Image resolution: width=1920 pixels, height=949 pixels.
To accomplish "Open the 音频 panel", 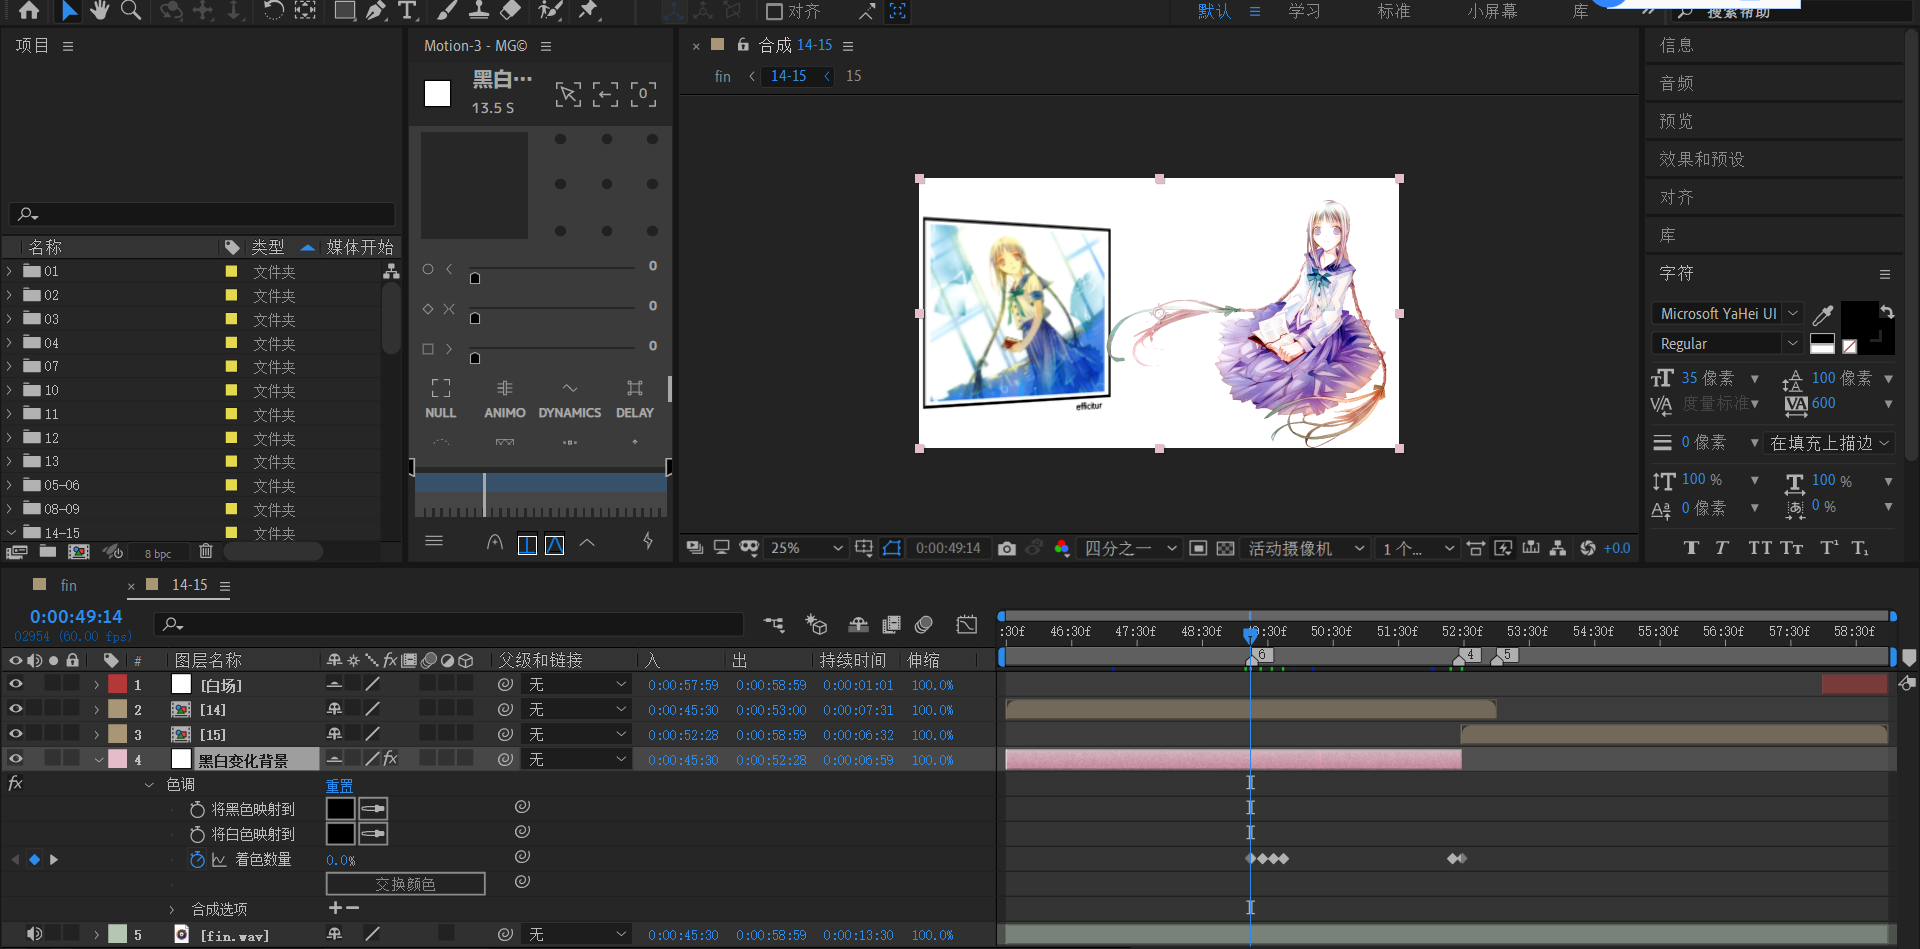I will pyautogui.click(x=1676, y=83).
